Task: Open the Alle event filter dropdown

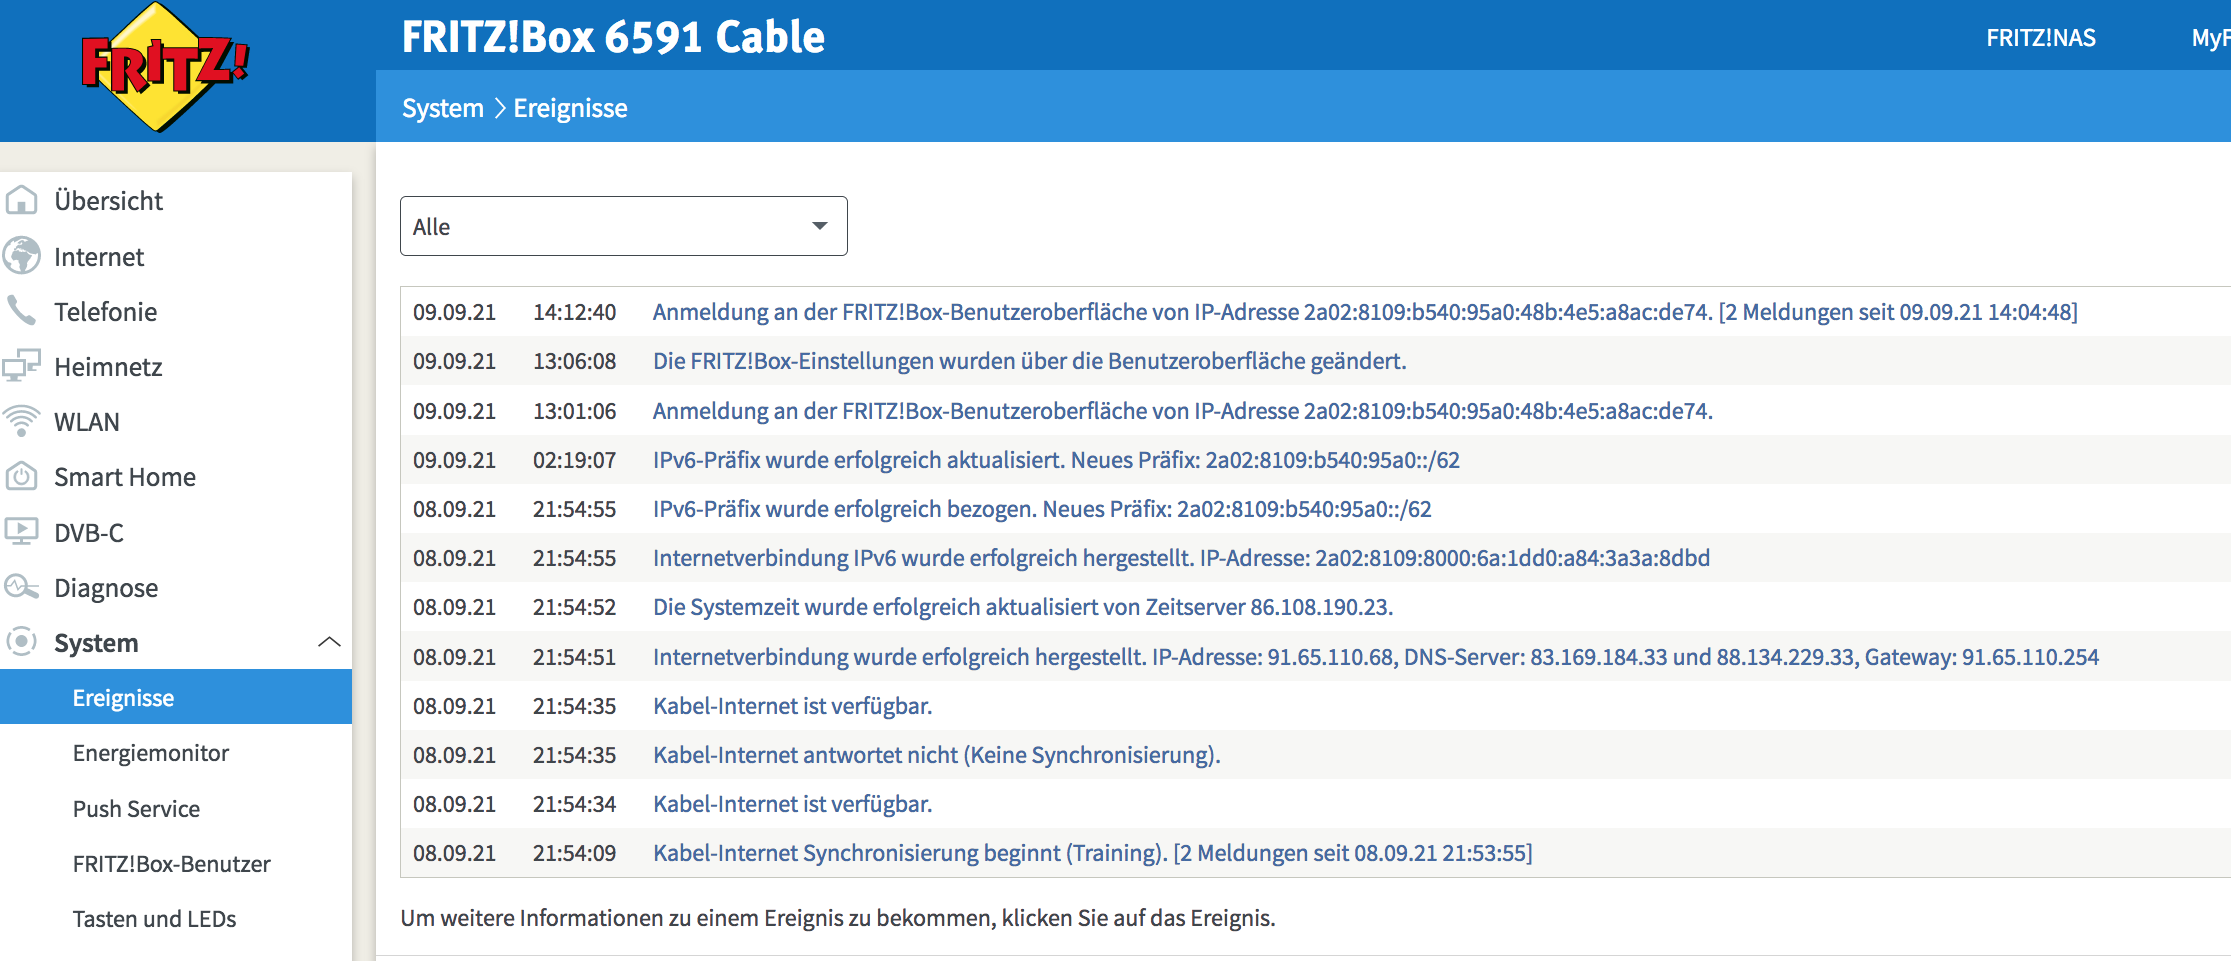Action: [x=623, y=226]
